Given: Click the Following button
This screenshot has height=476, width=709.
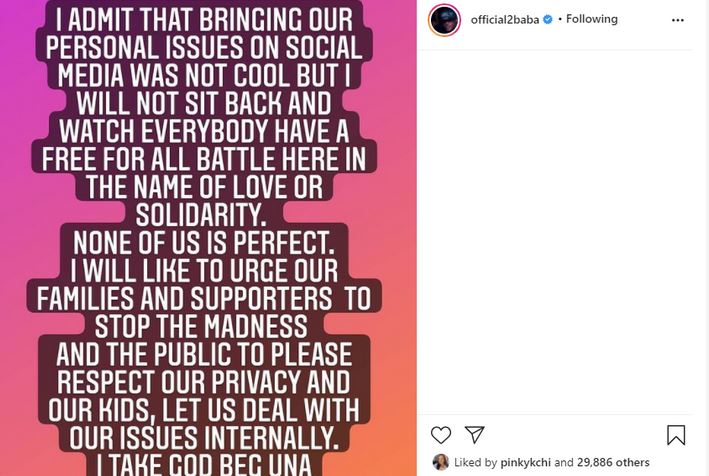Looking at the screenshot, I should [592, 19].
